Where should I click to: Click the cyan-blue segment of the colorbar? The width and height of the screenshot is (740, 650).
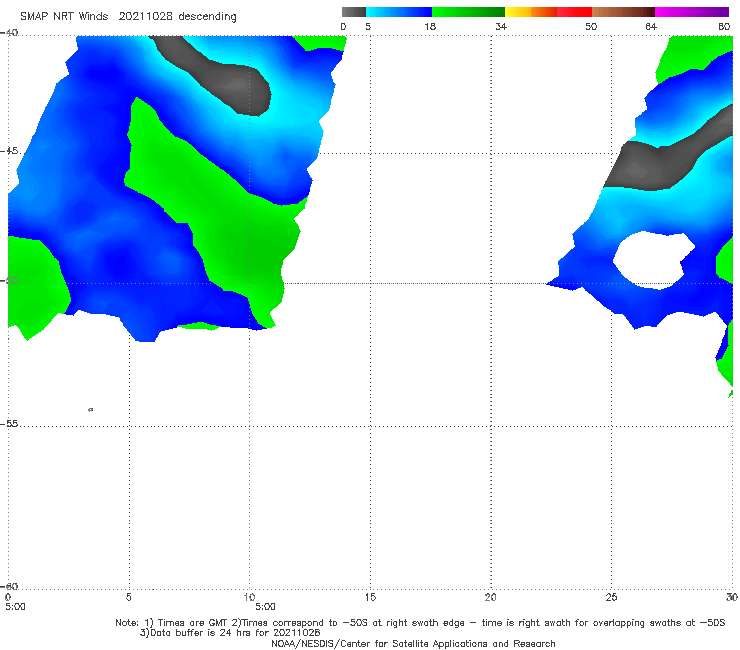399,12
